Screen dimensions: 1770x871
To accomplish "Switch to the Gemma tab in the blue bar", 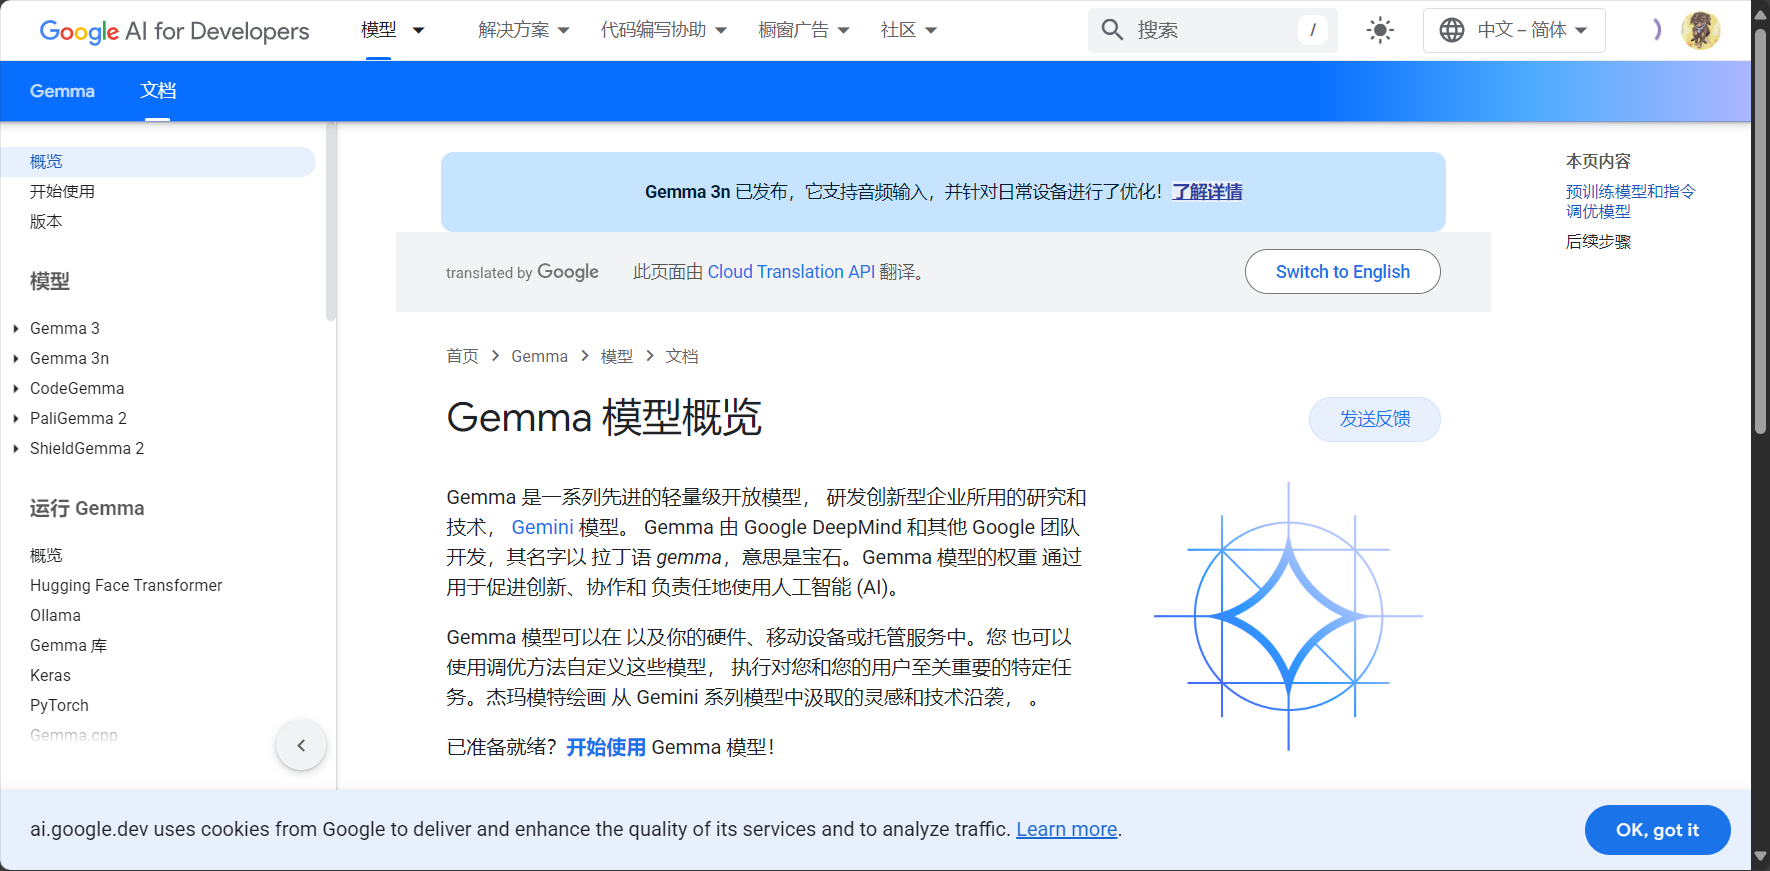I will 62,91.
